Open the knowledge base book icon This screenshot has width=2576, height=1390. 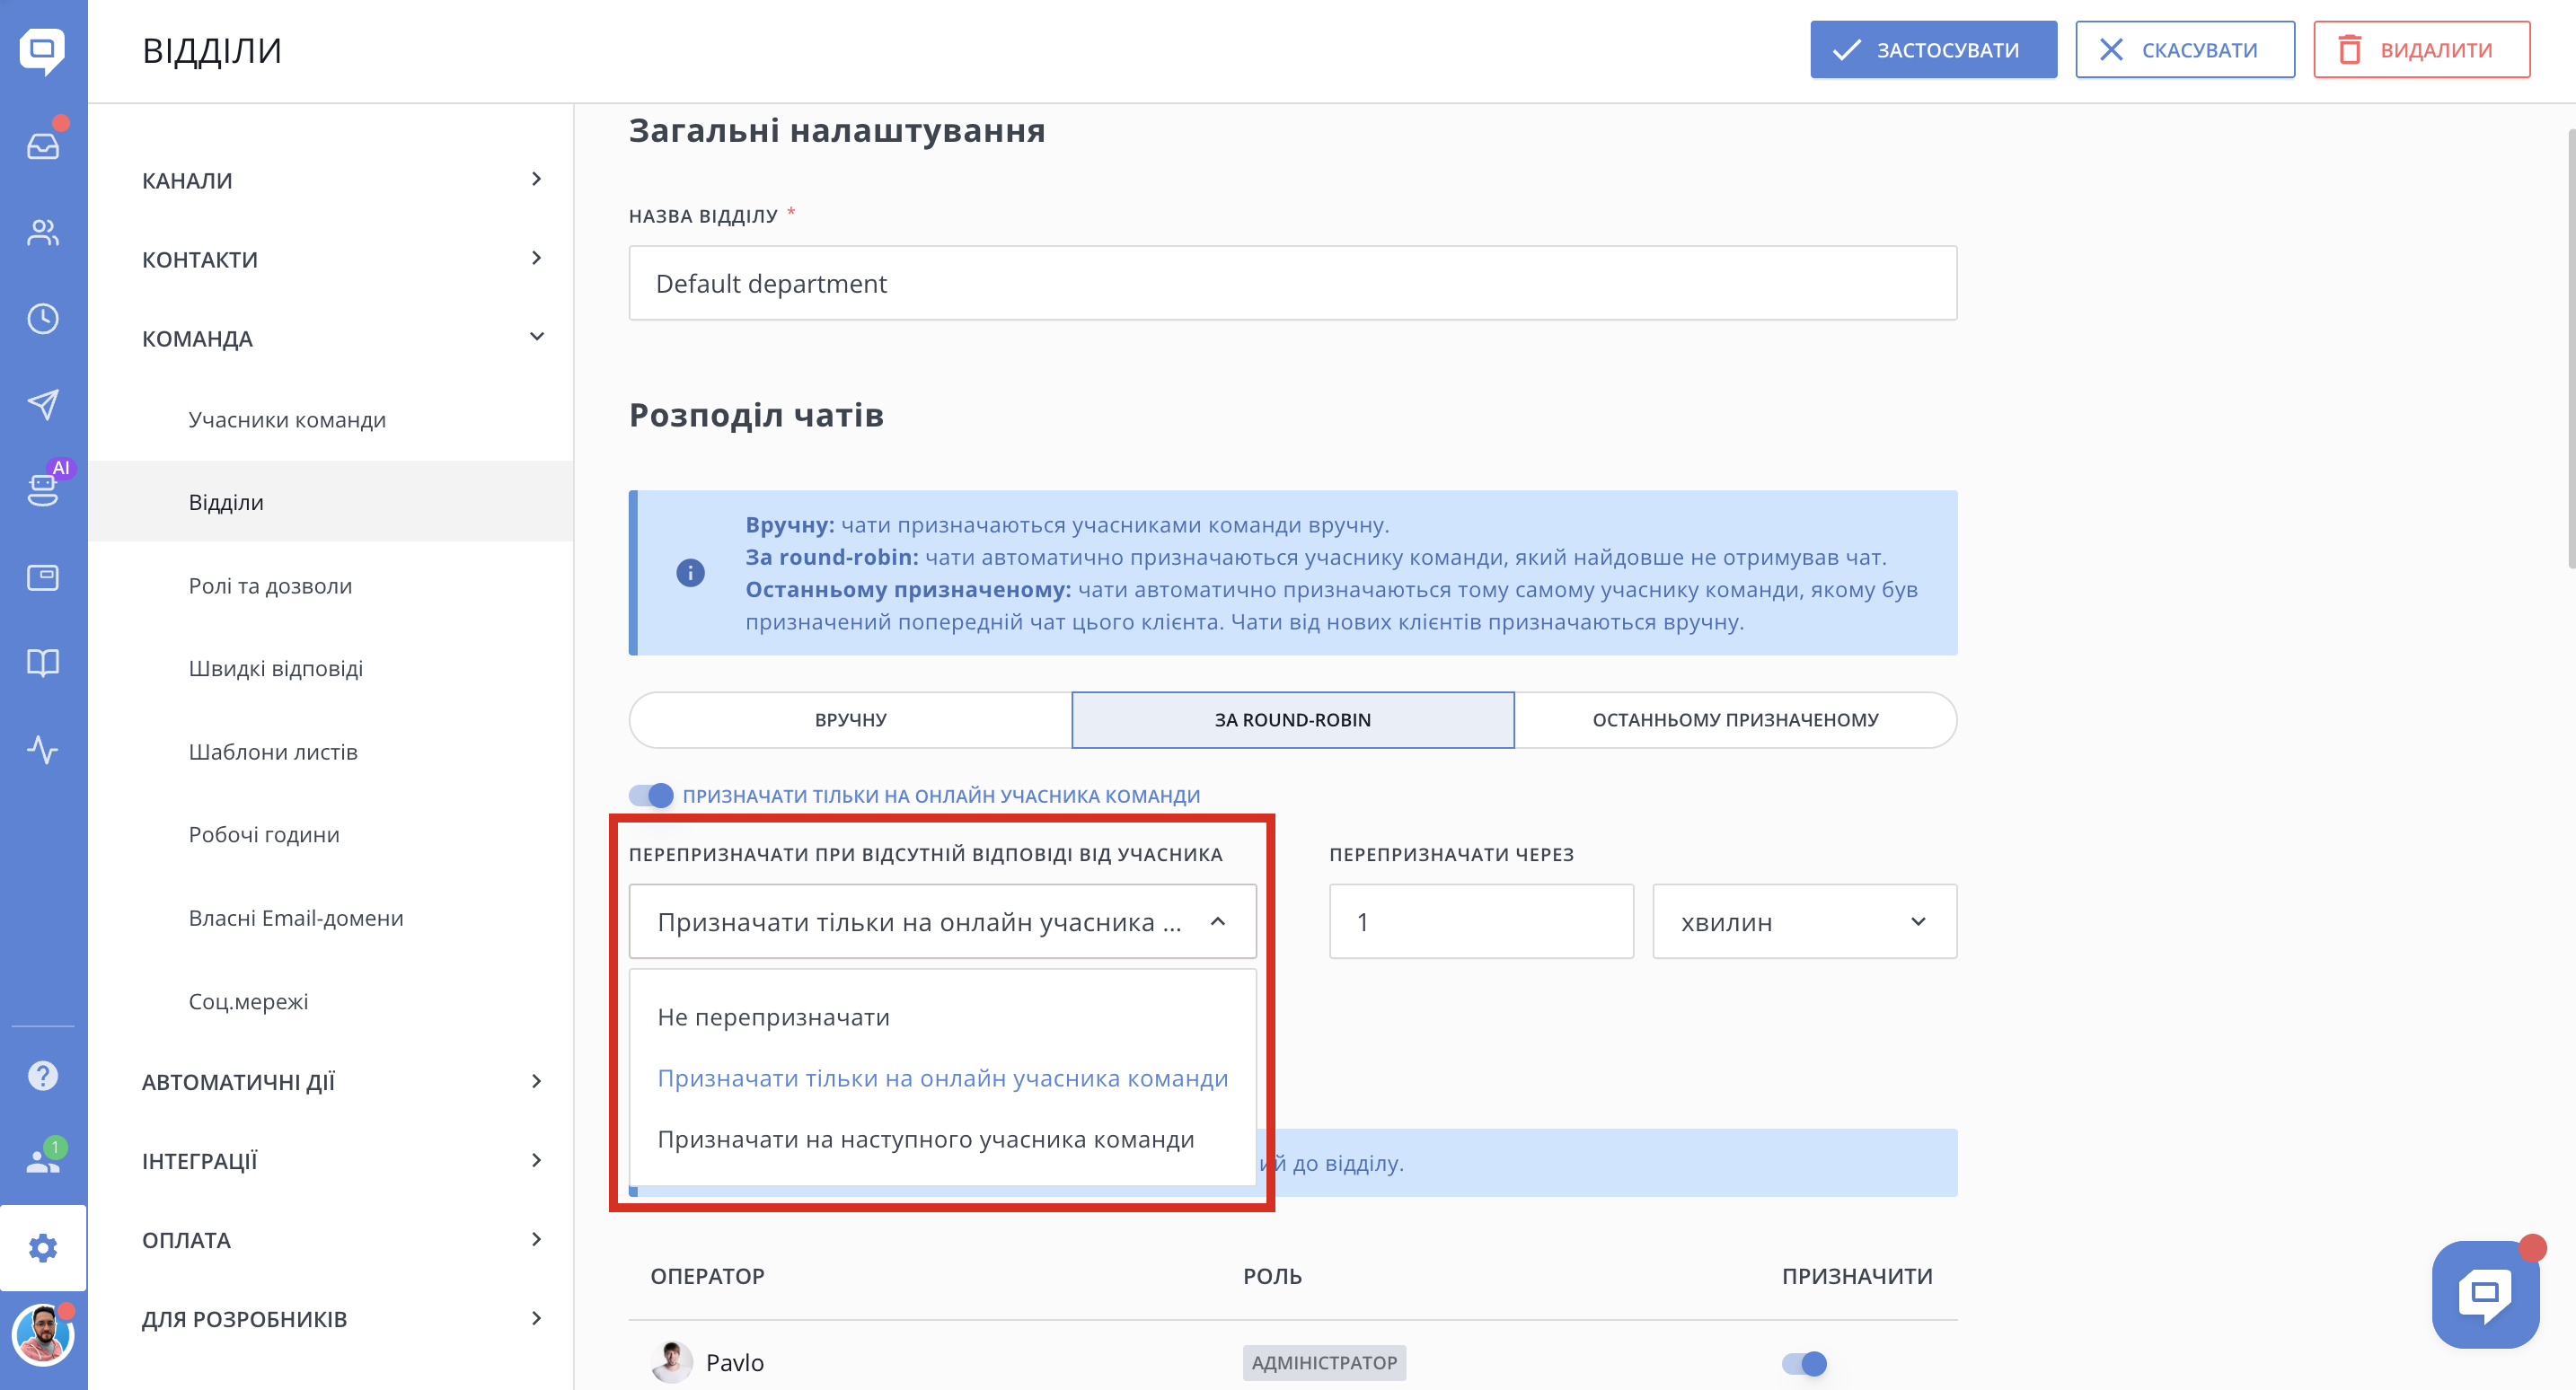click(x=43, y=662)
